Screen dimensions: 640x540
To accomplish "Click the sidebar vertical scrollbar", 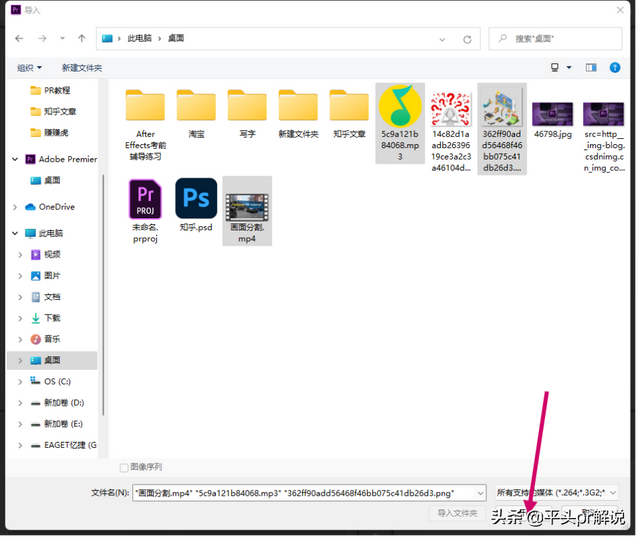I will 103,294.
